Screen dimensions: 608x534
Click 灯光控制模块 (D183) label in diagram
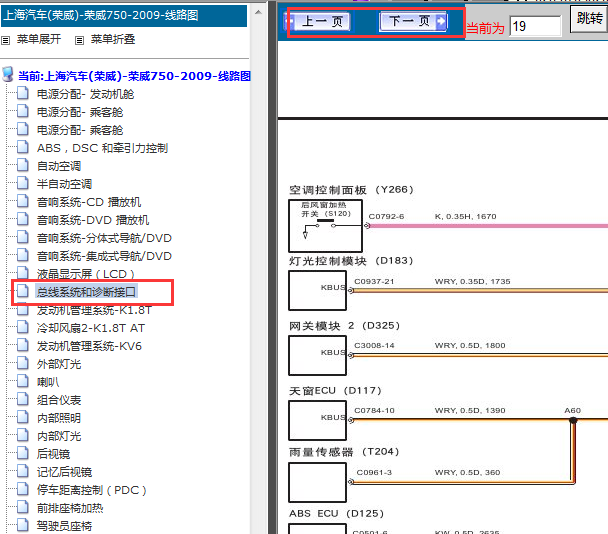351,261
